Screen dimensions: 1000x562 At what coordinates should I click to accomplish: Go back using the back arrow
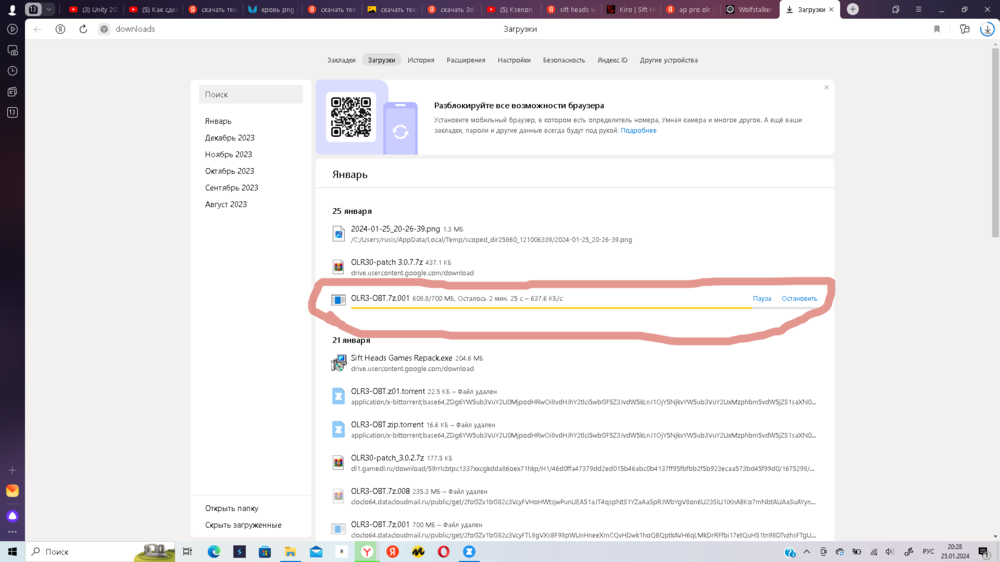(38, 29)
